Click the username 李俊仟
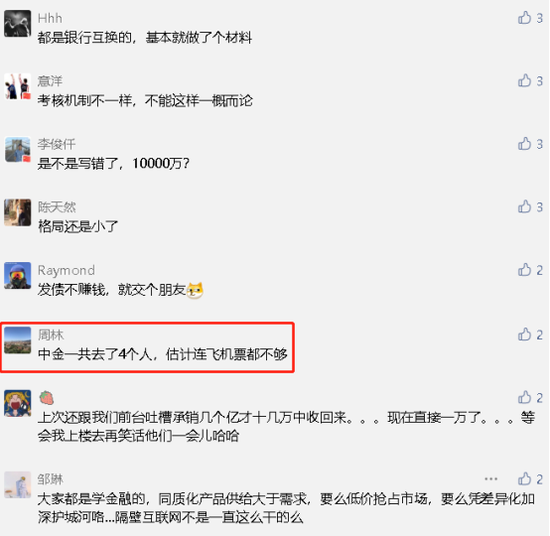 (x=56, y=144)
